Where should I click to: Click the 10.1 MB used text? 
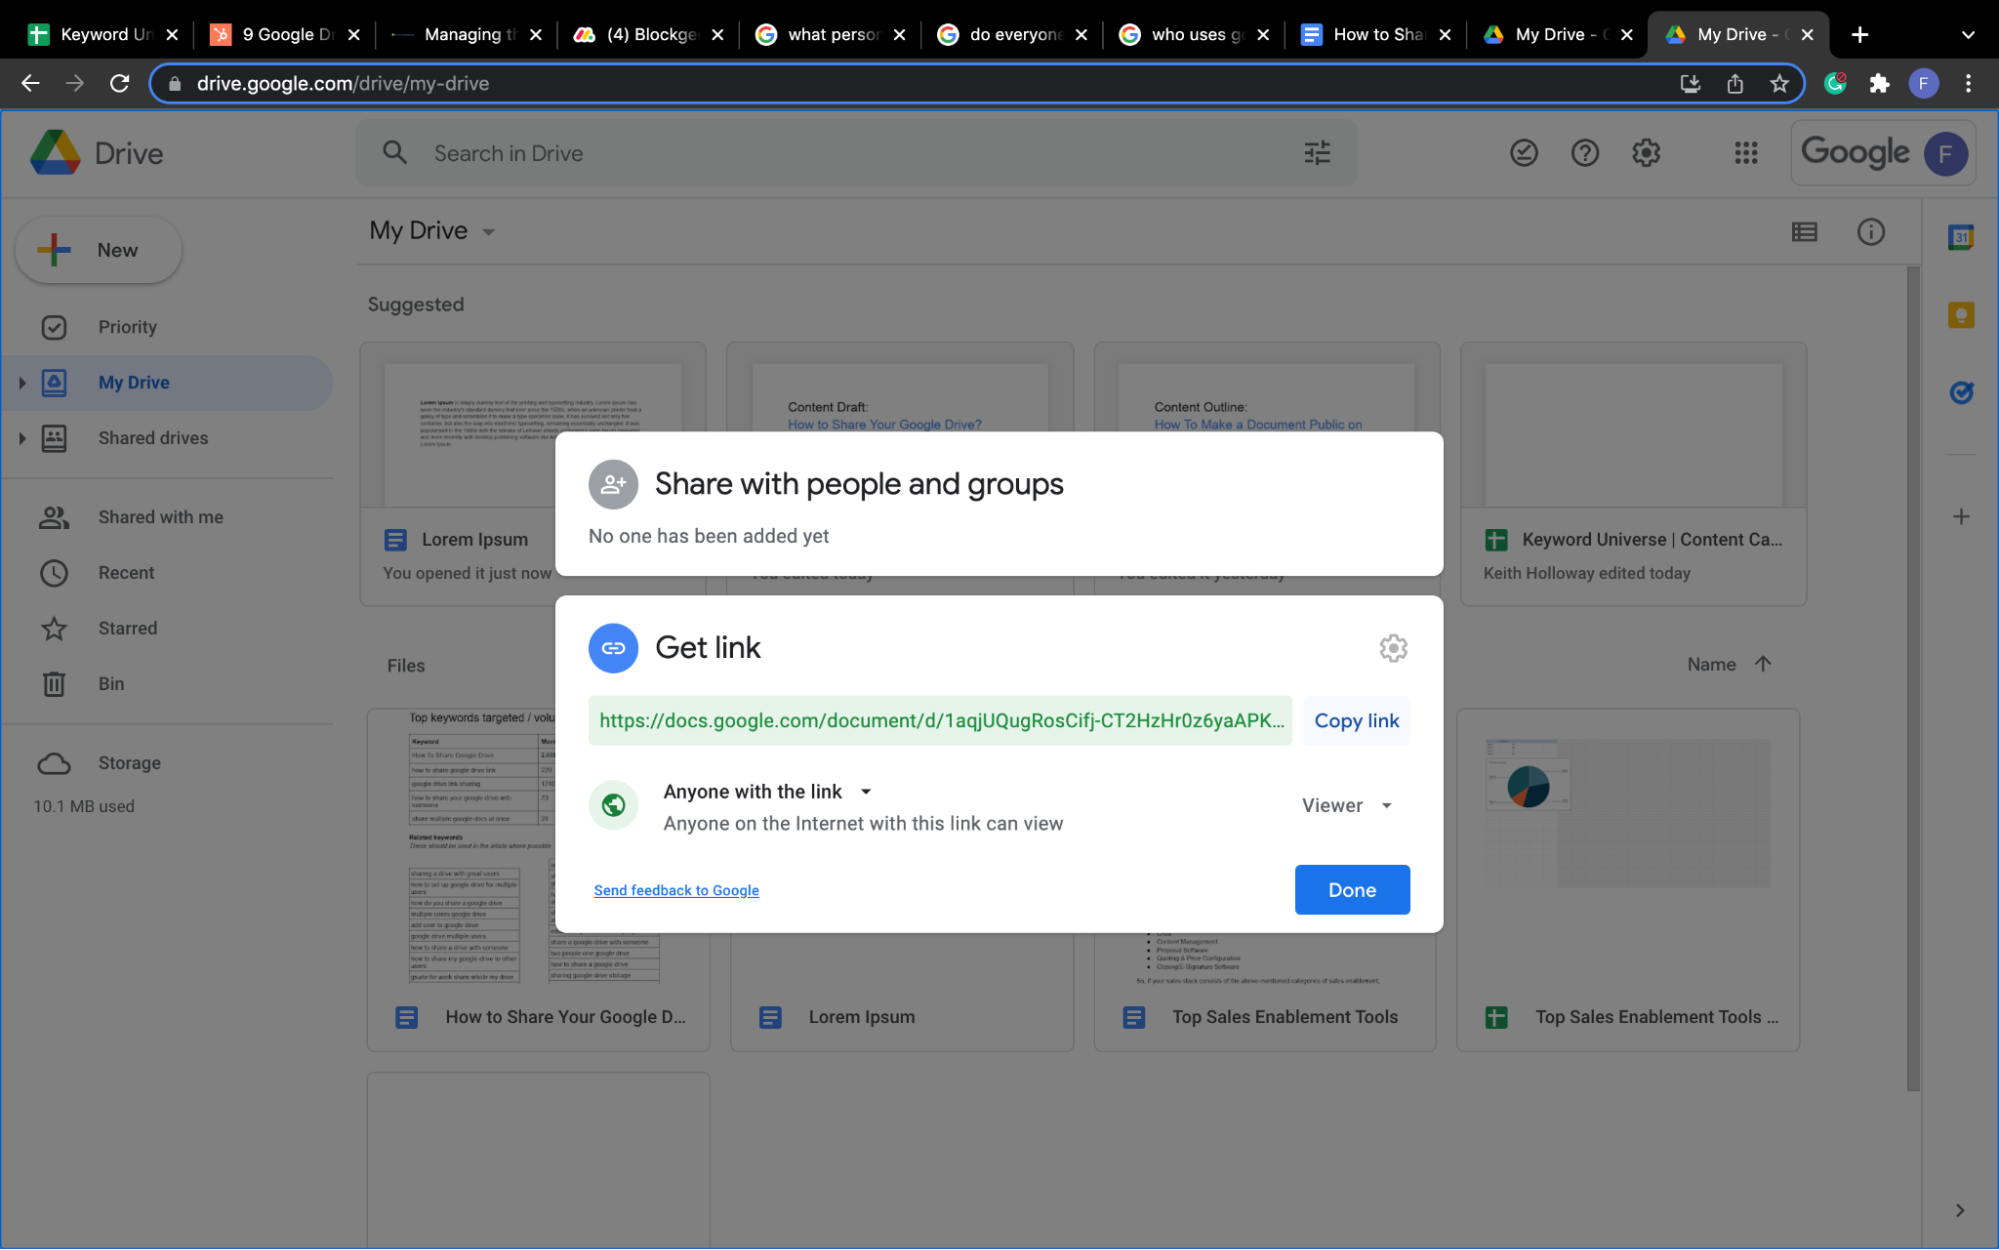84,807
